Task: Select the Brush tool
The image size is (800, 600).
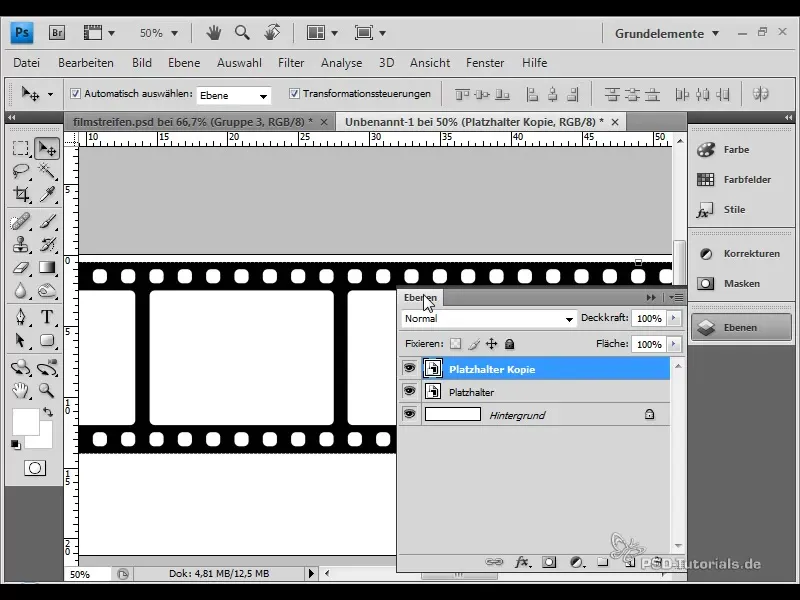Action: (x=47, y=222)
